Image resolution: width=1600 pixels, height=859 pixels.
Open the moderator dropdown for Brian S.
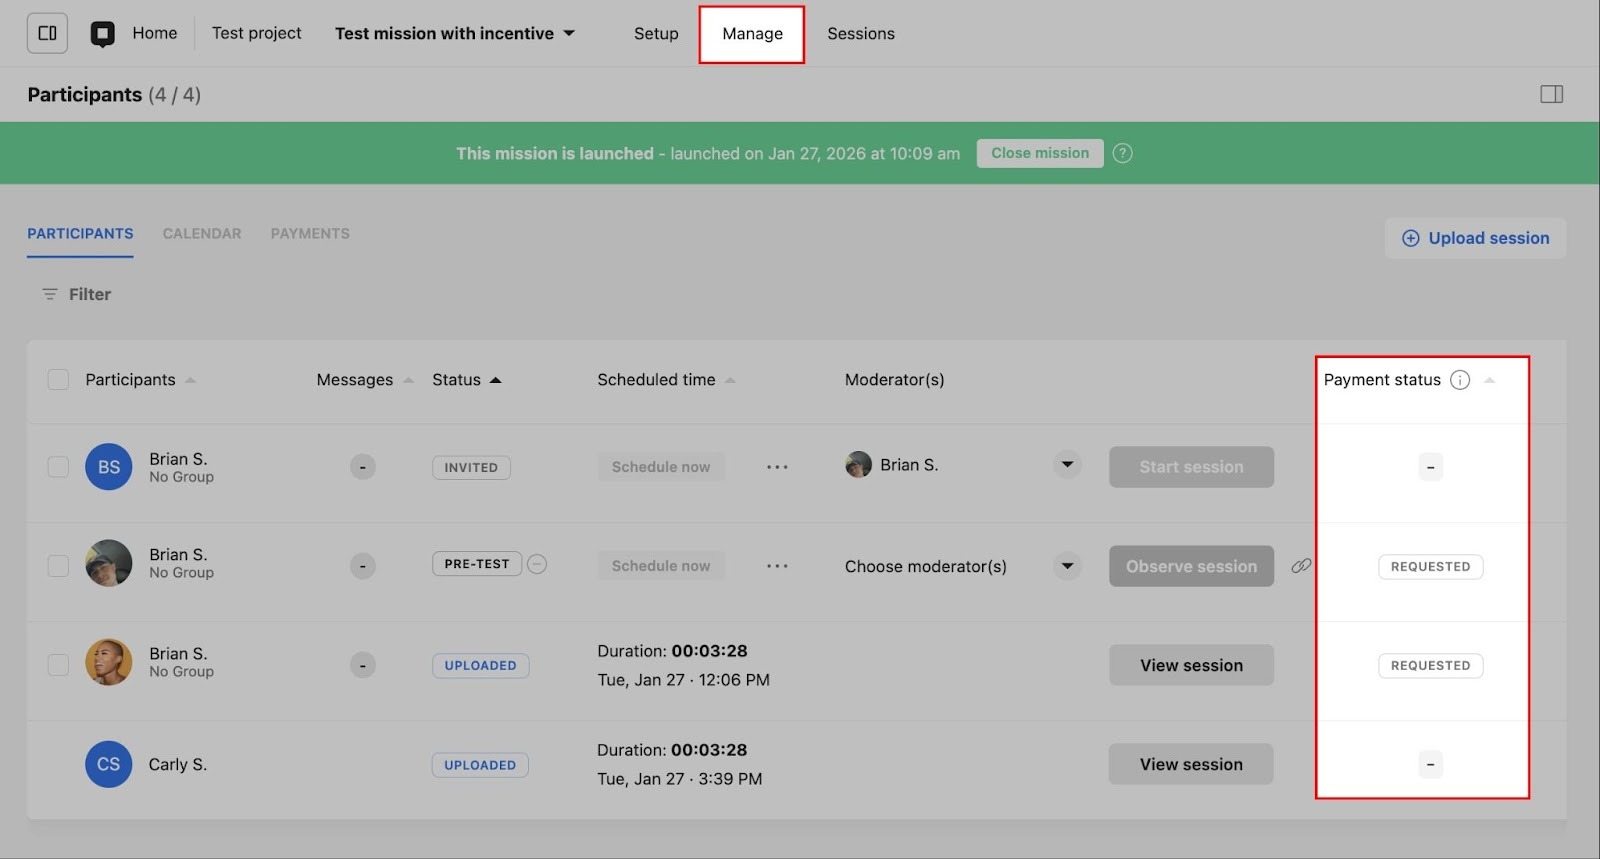(x=1067, y=465)
